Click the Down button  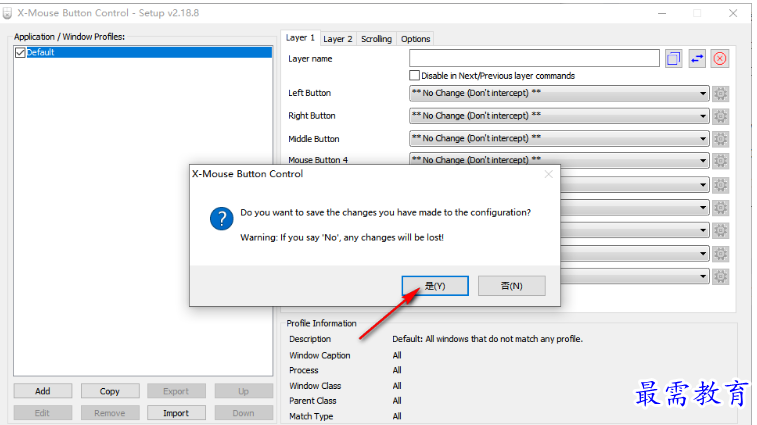pyautogui.click(x=243, y=413)
